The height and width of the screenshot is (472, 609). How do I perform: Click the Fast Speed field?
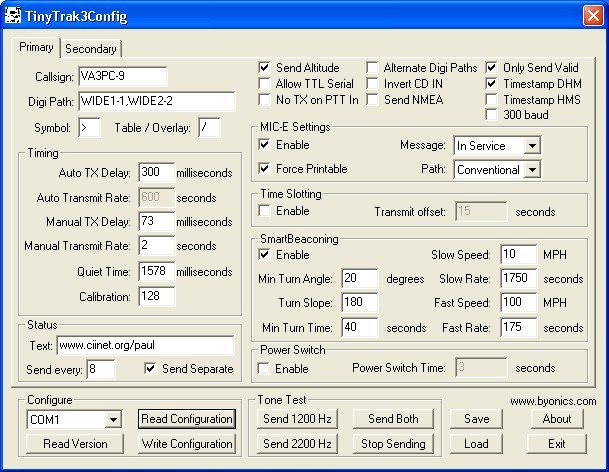[x=519, y=303]
